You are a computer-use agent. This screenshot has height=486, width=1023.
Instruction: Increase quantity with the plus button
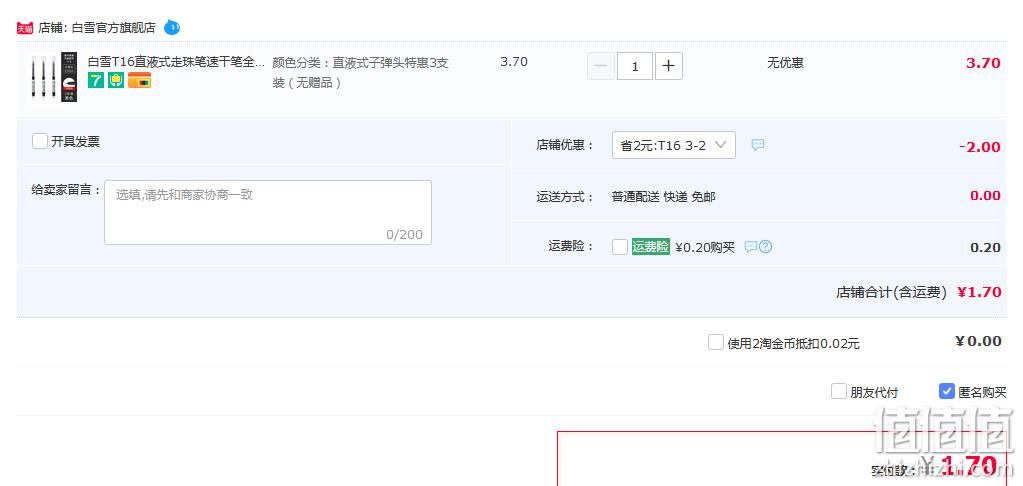click(x=669, y=66)
